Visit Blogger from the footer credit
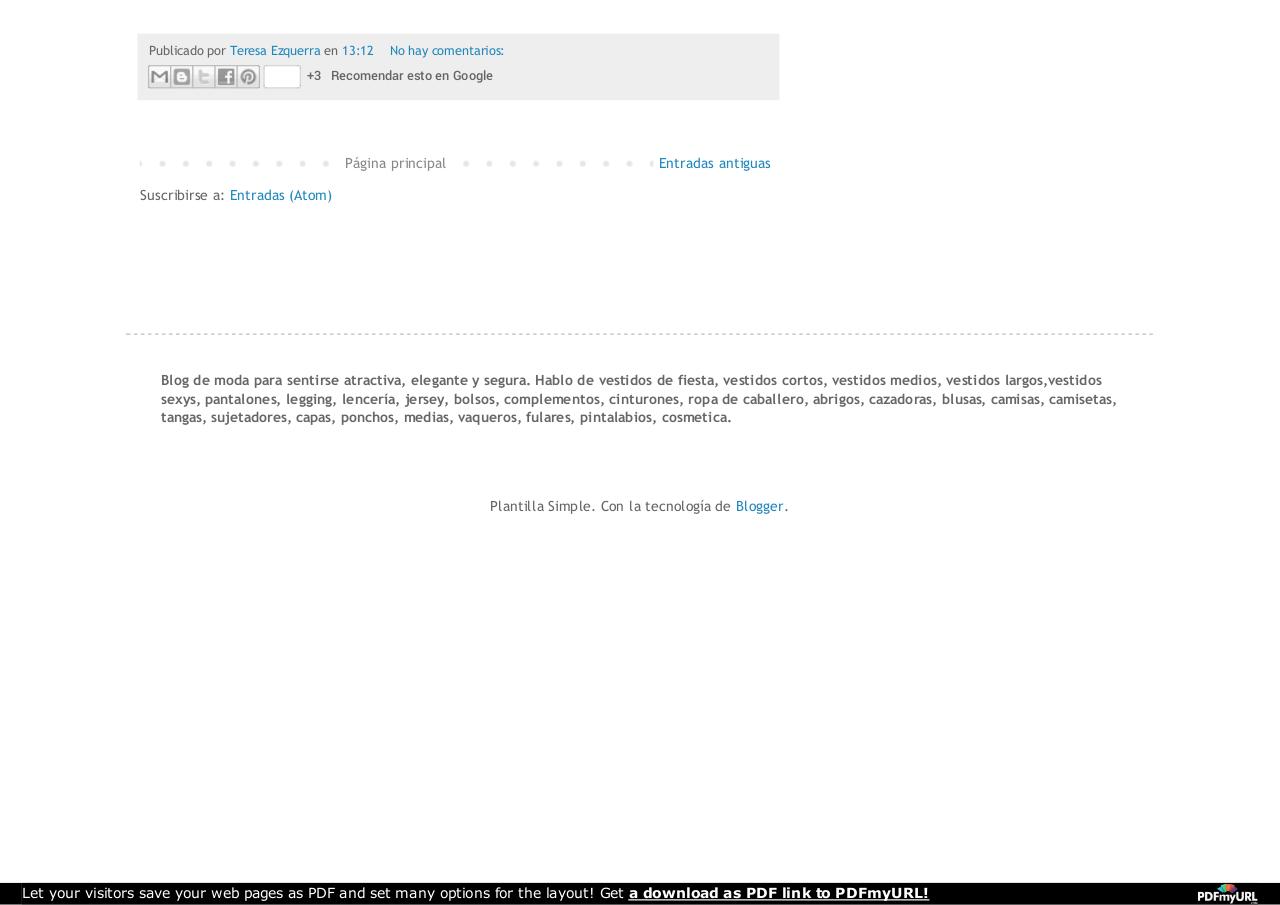Screen dimensions: 1280x905 [759, 506]
